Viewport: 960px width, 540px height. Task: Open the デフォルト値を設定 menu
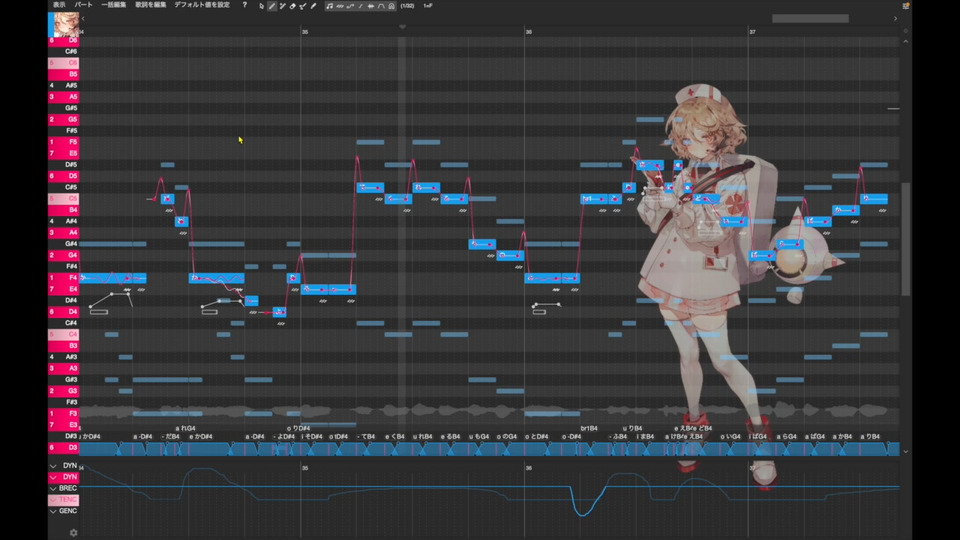click(x=202, y=5)
